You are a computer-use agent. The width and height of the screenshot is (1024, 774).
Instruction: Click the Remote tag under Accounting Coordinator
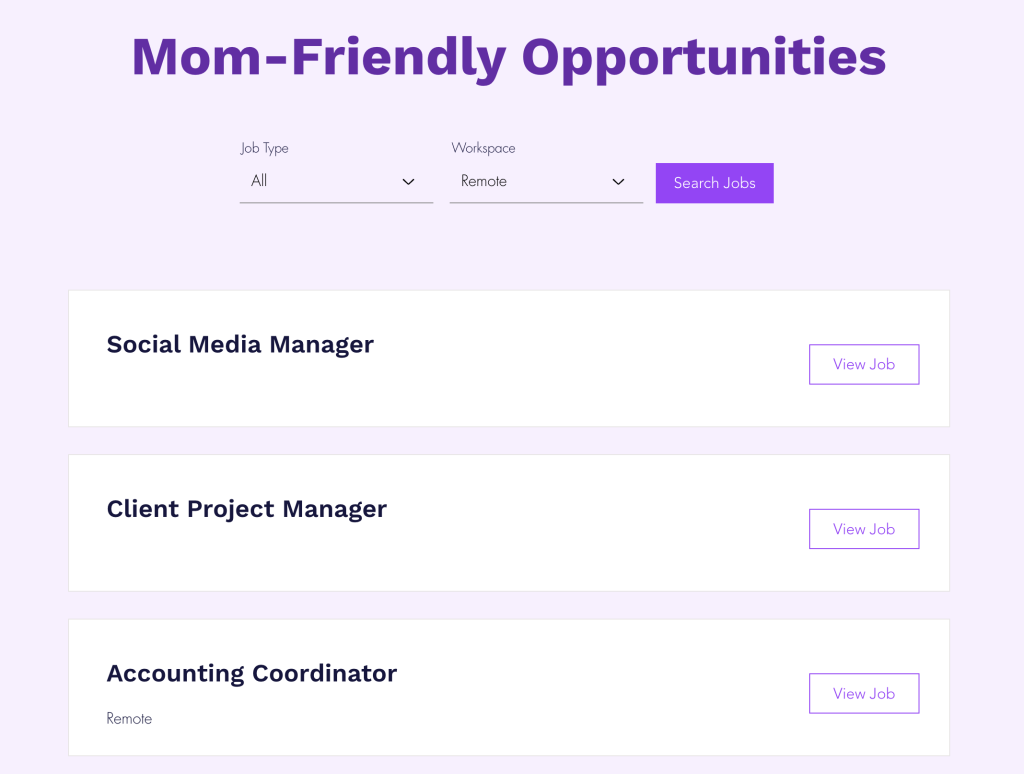(129, 718)
